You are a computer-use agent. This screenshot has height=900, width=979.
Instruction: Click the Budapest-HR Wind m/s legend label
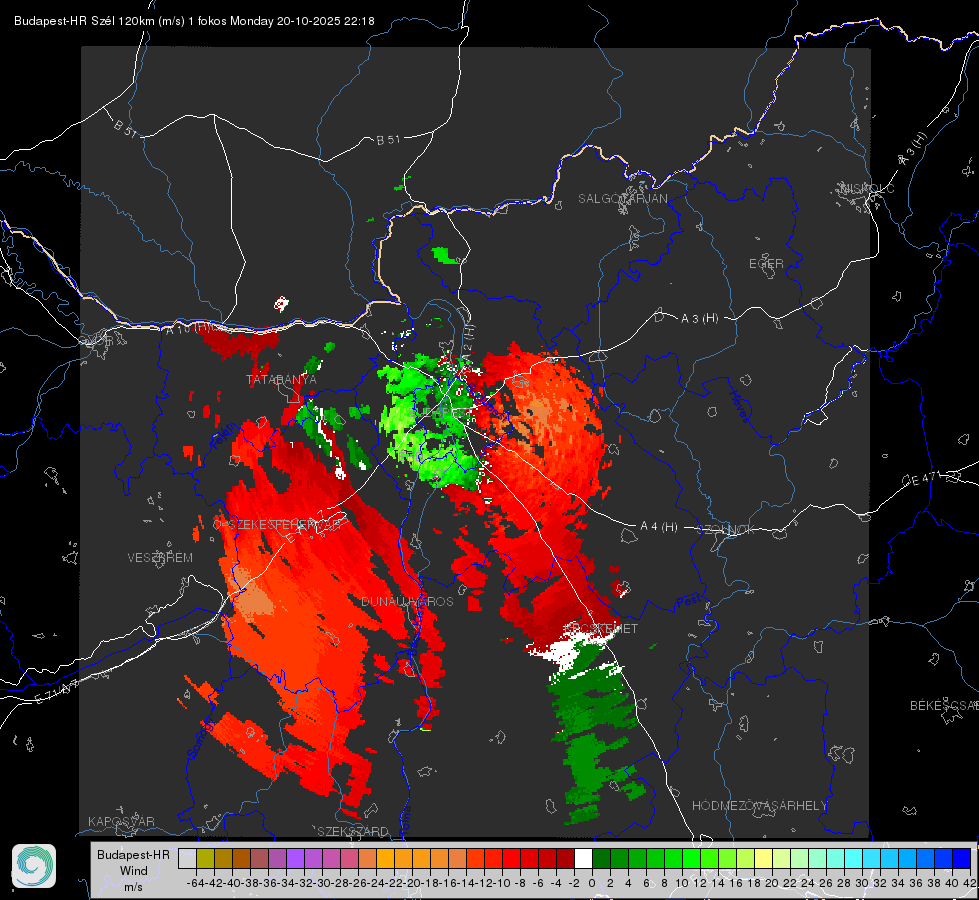click(133, 871)
